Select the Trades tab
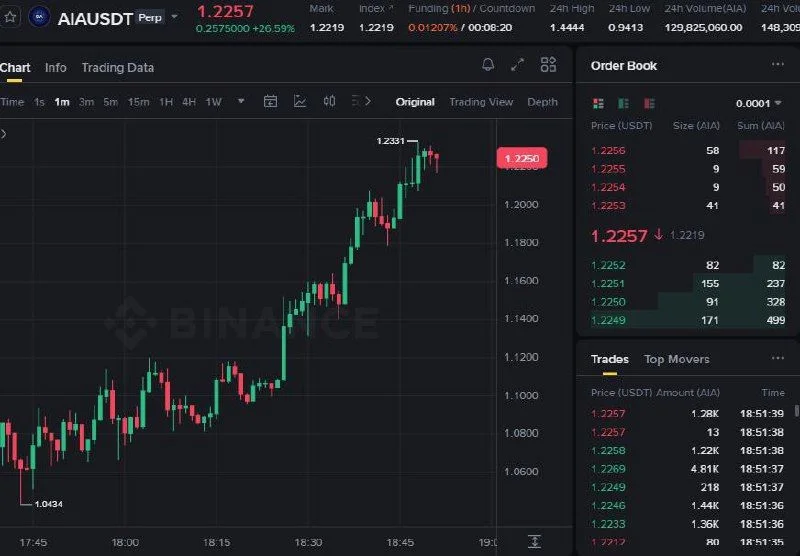The width and height of the screenshot is (800, 556). [x=610, y=359]
